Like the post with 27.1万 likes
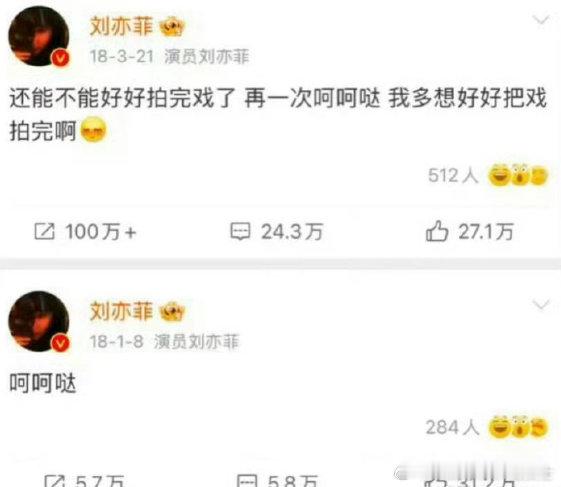561x487 pixels. tap(470, 232)
